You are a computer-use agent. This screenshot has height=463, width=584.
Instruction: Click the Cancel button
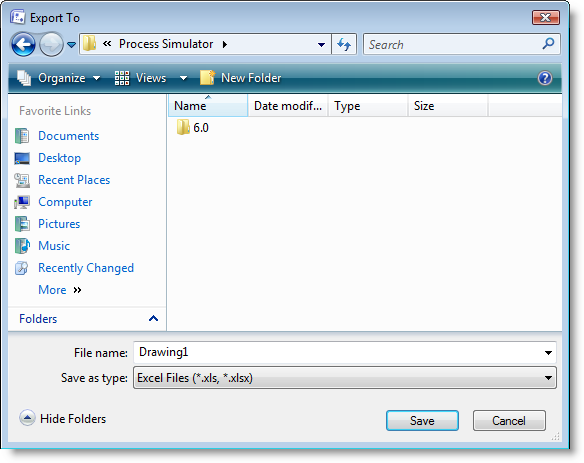[x=509, y=421]
